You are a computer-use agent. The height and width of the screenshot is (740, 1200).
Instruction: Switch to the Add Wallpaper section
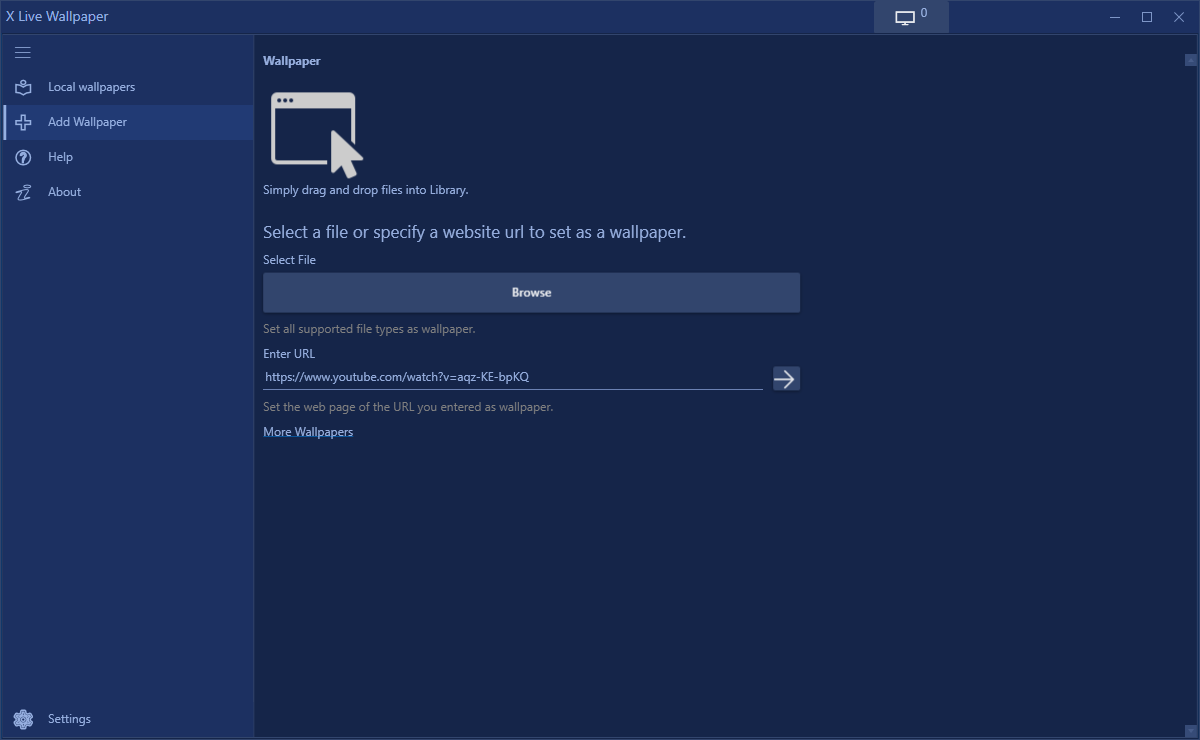89,122
